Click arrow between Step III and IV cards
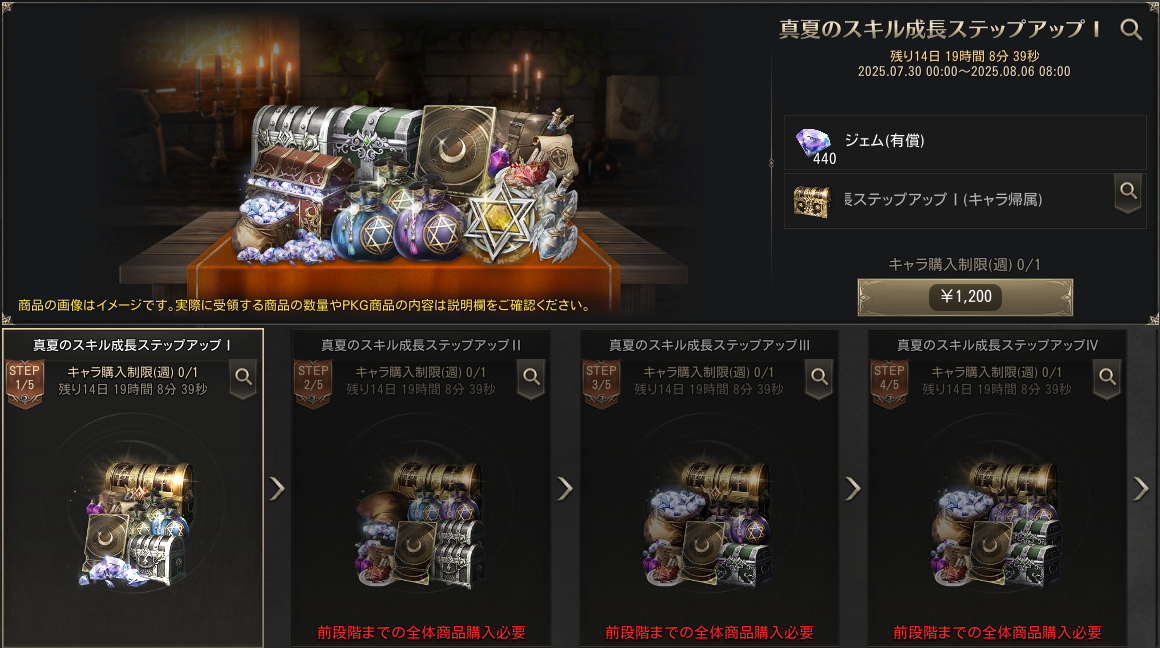Screen dimensions: 1160x648 [x=853, y=488]
